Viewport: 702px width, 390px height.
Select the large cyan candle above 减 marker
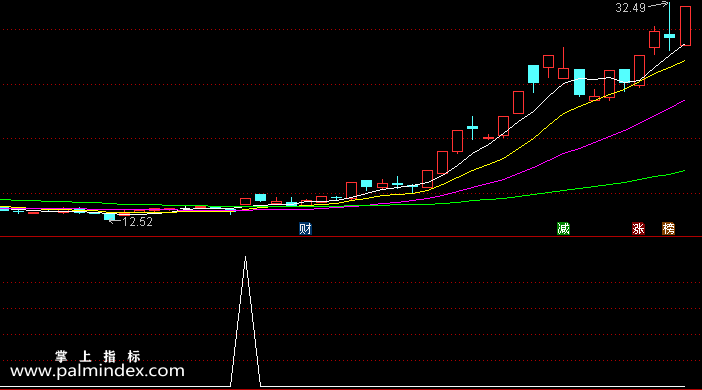(x=579, y=82)
